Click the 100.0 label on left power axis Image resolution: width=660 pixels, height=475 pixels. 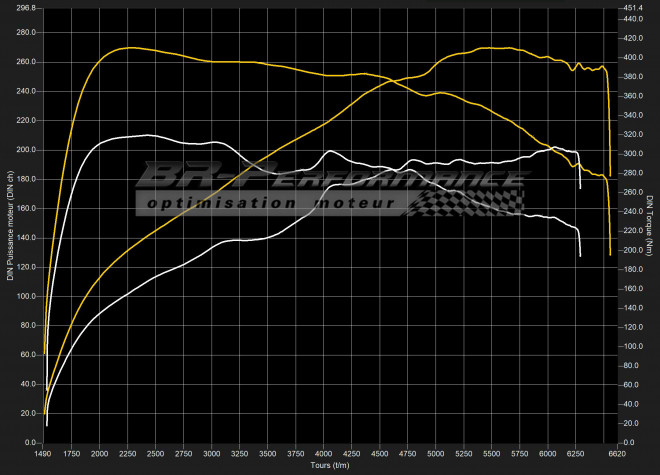[x=26, y=295]
